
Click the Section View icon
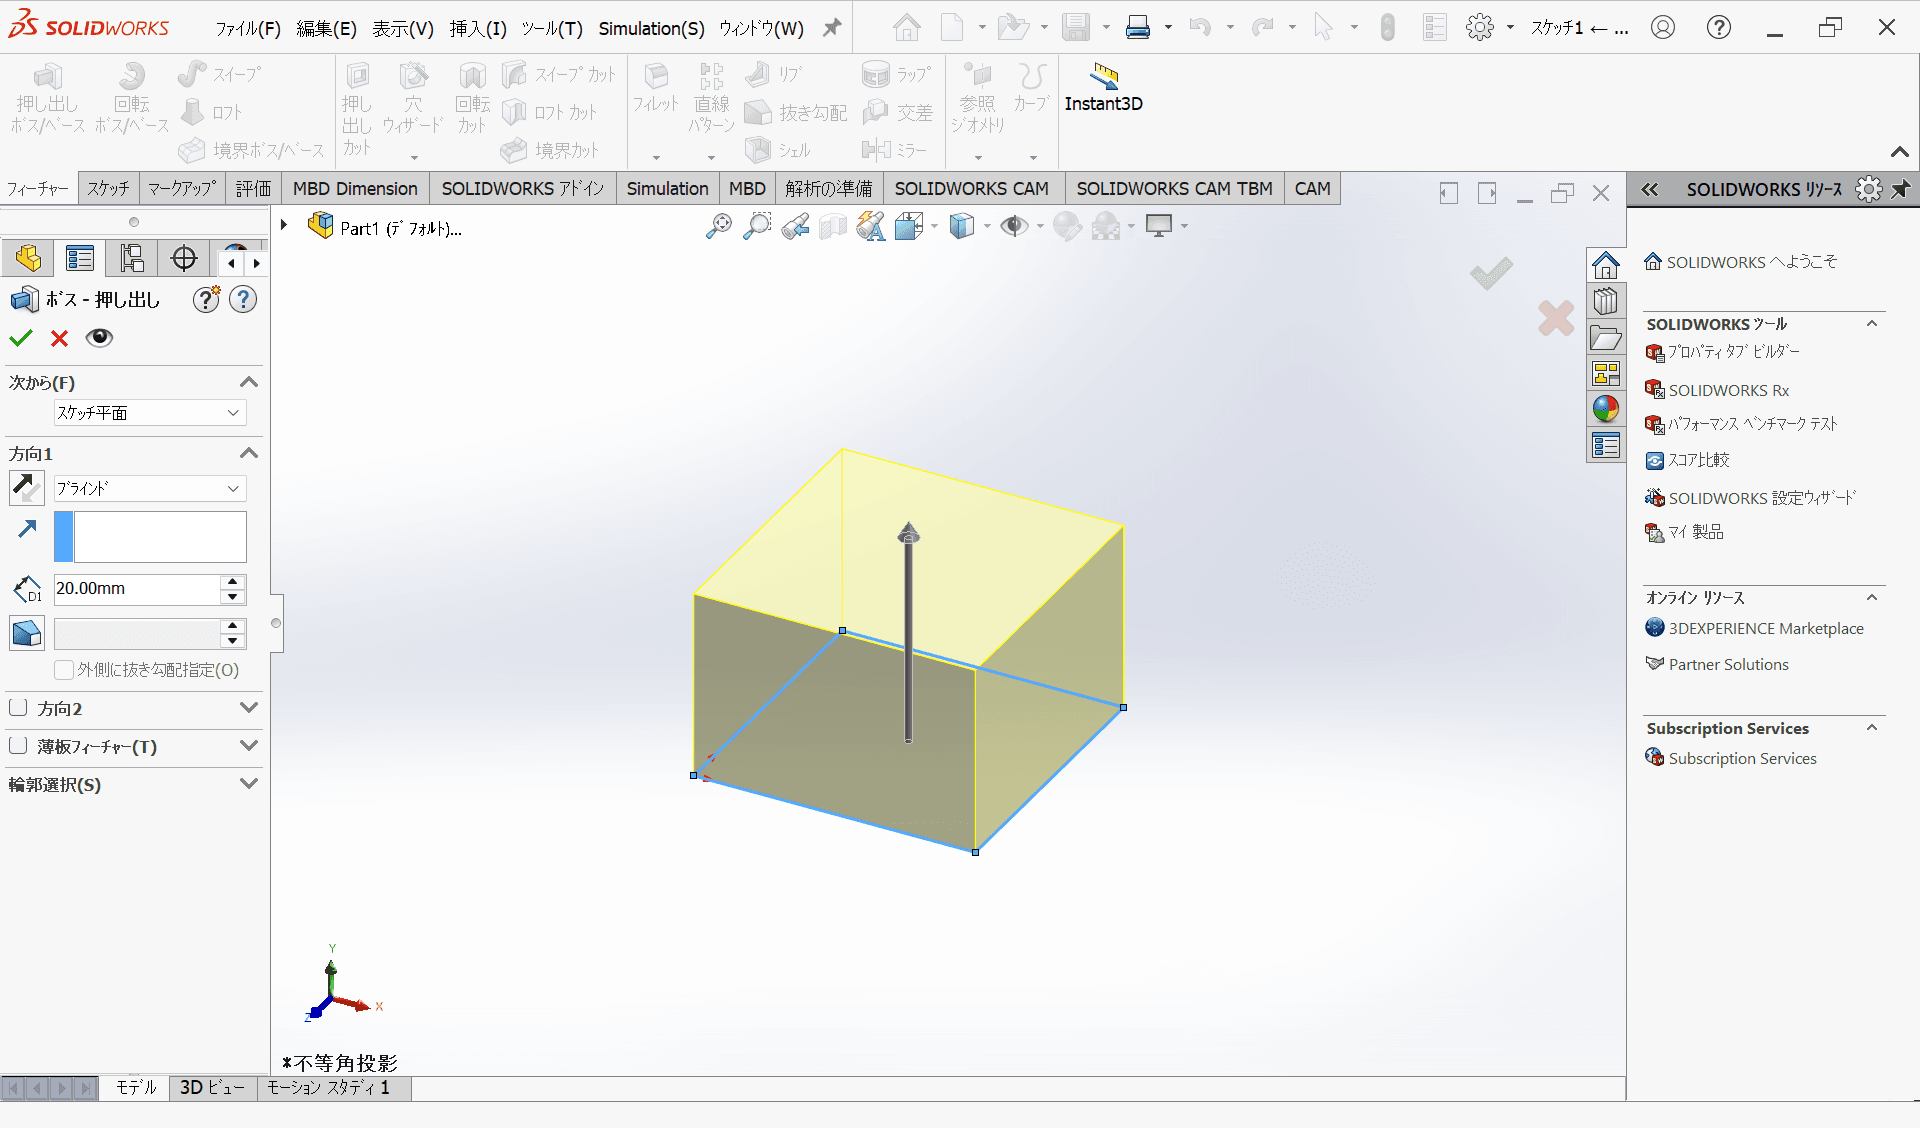[833, 227]
